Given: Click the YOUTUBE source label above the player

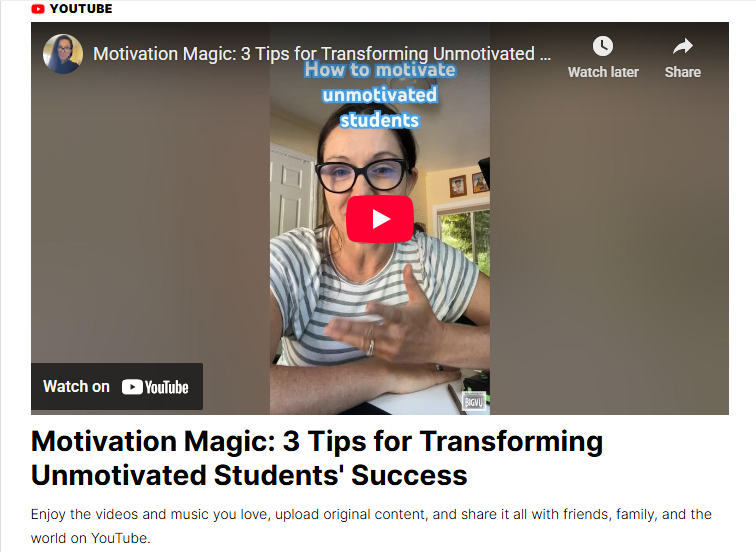Looking at the screenshot, I should 81,9.
